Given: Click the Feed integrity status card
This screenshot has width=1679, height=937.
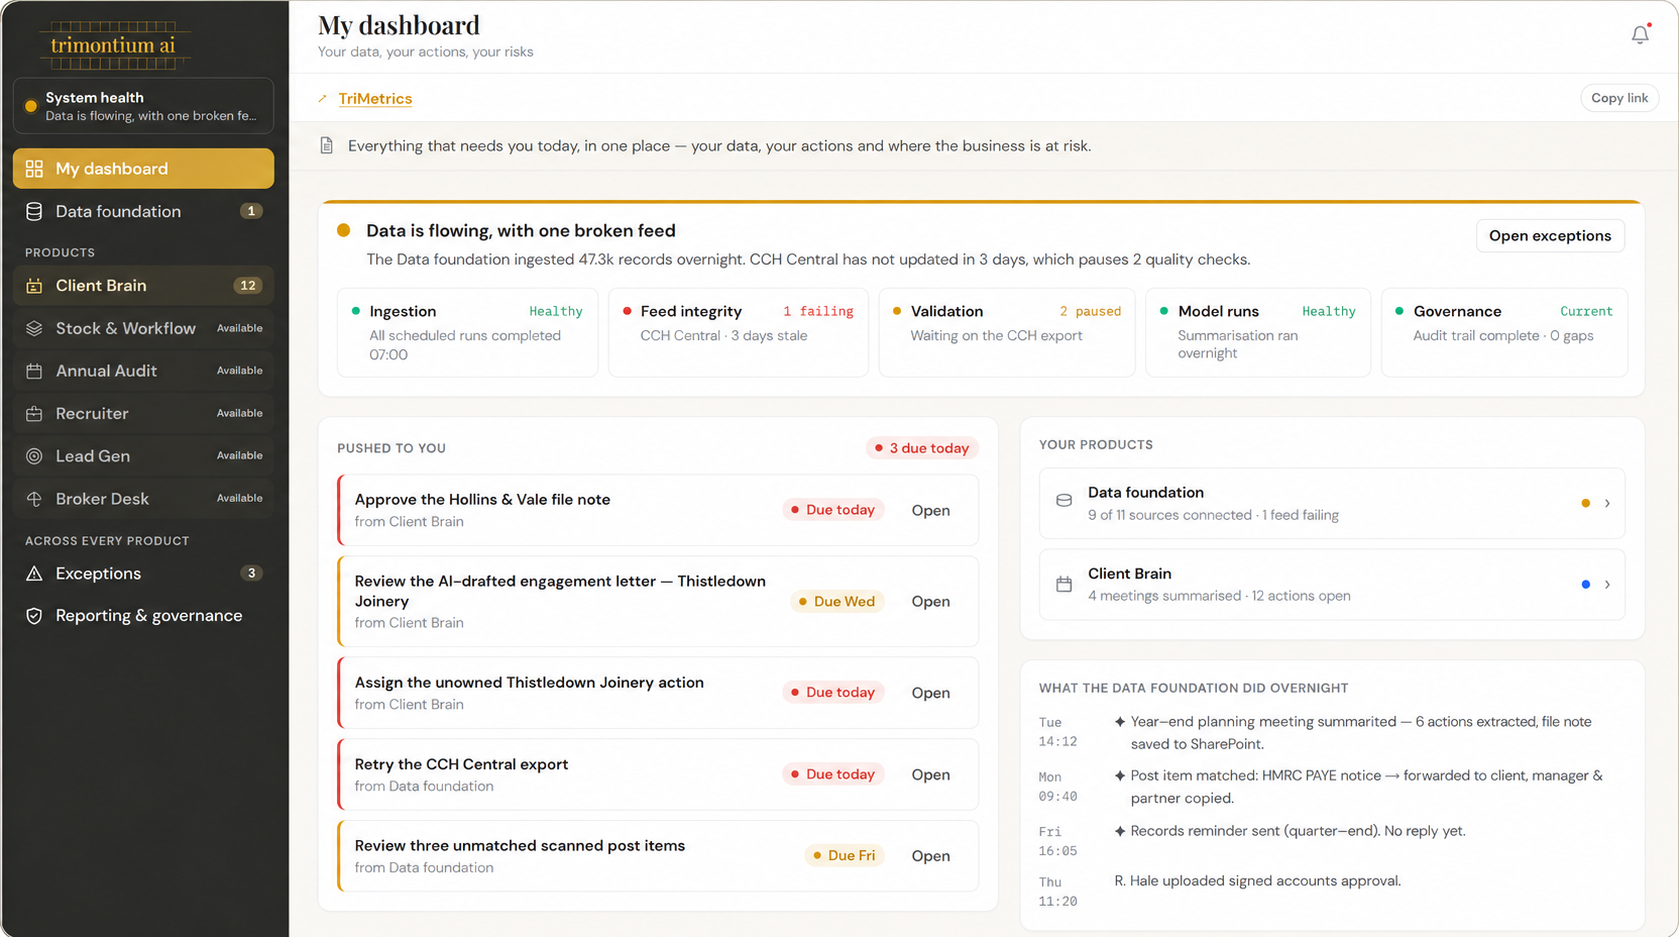Looking at the screenshot, I should [738, 333].
